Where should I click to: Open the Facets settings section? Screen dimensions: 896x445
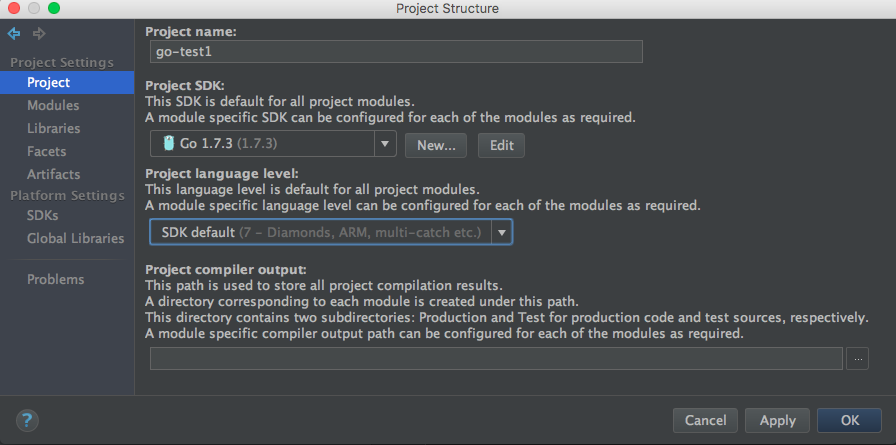pyautogui.click(x=46, y=151)
